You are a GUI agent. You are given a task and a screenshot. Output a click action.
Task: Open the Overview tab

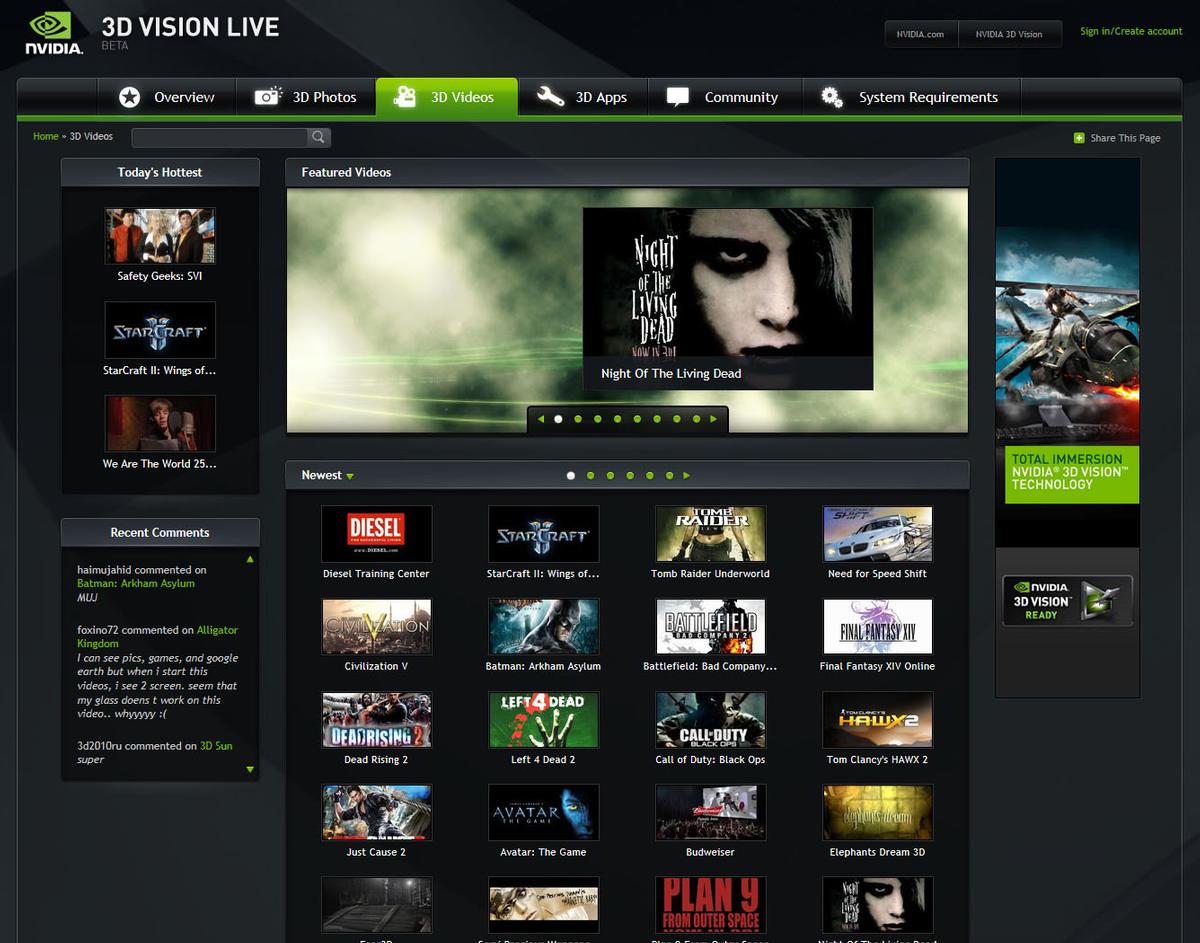coord(166,97)
